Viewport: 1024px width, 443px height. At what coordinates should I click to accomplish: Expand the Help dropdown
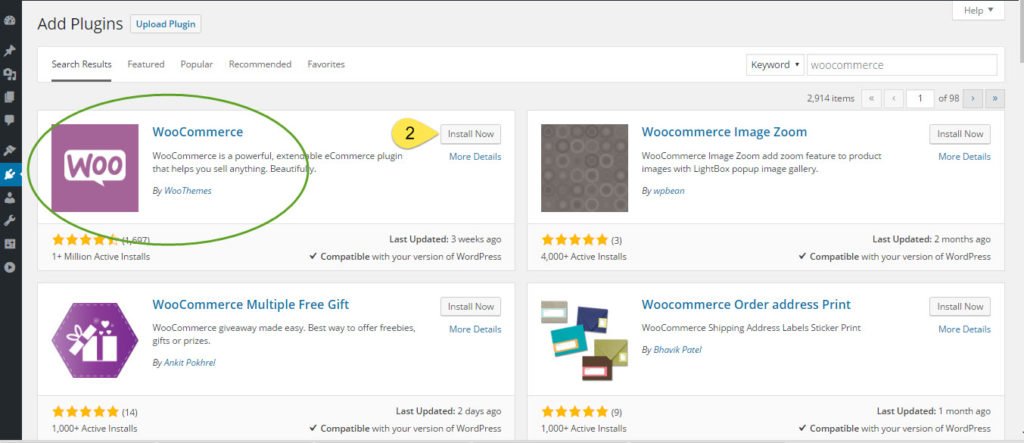coord(978,10)
